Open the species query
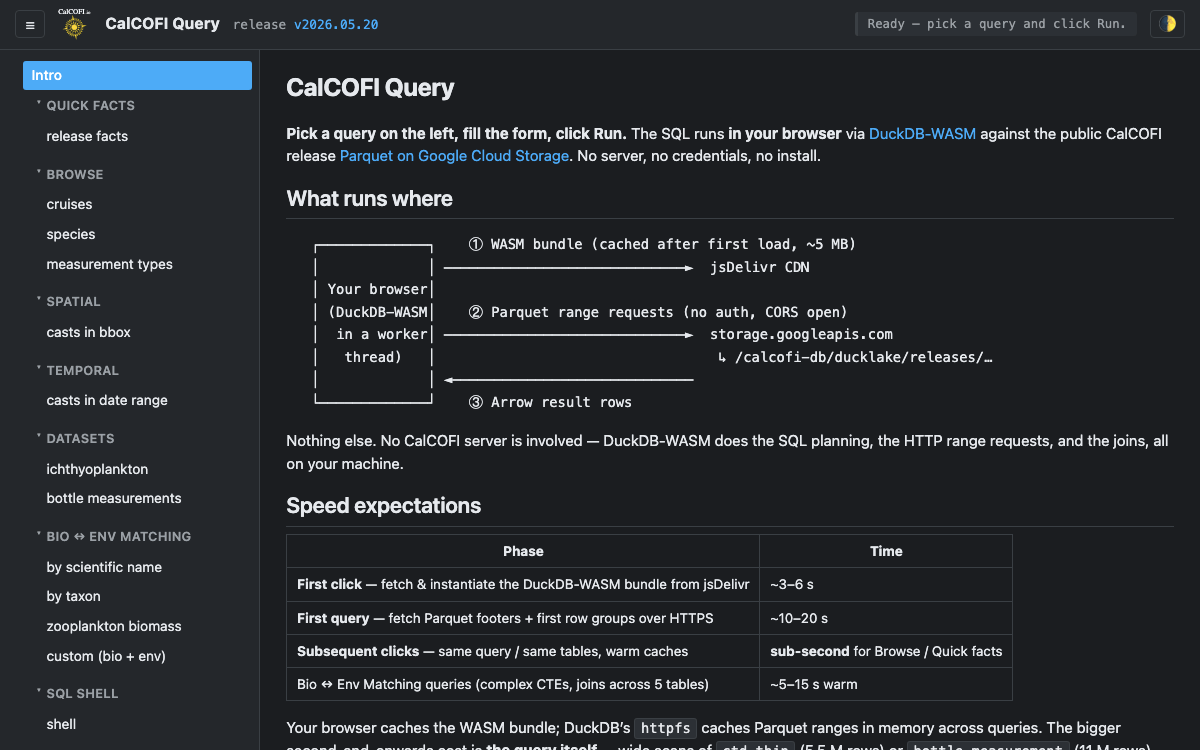This screenshot has height=750, width=1200. 71,234
